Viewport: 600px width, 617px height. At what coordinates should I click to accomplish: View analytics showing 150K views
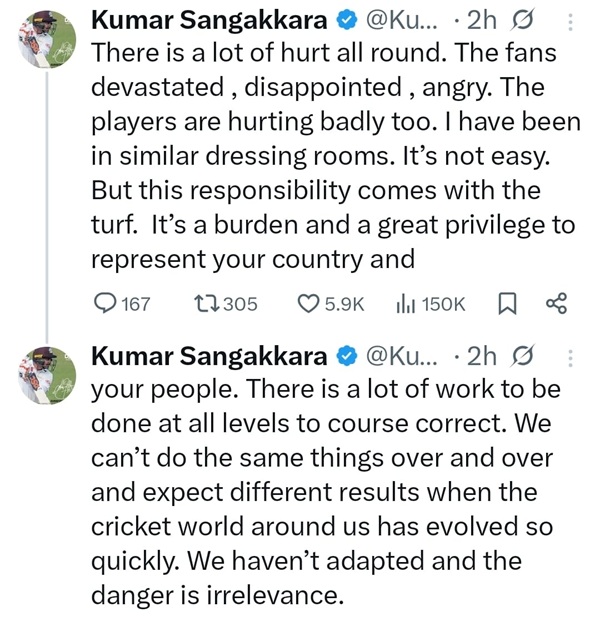(x=408, y=304)
